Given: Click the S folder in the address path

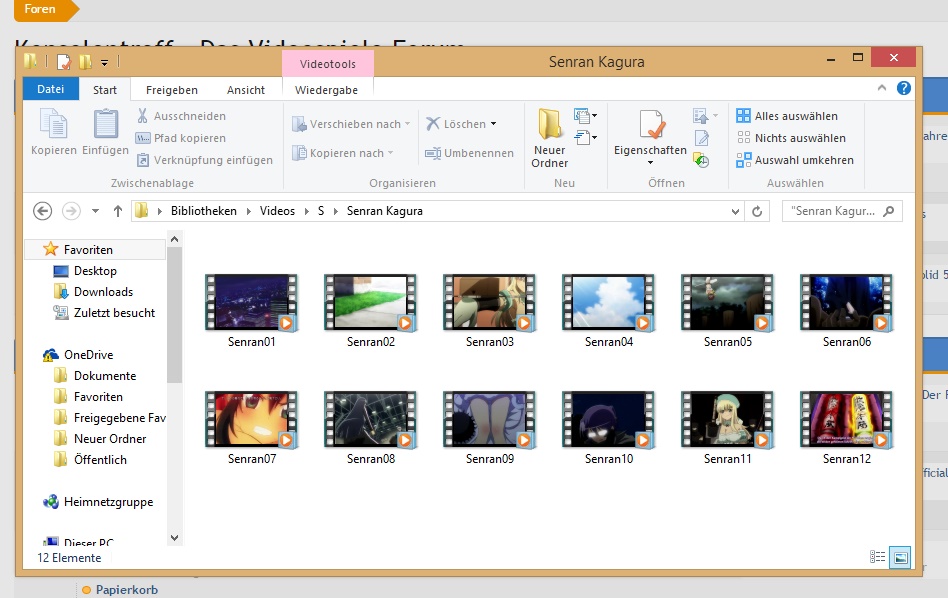Looking at the screenshot, I should tap(321, 211).
